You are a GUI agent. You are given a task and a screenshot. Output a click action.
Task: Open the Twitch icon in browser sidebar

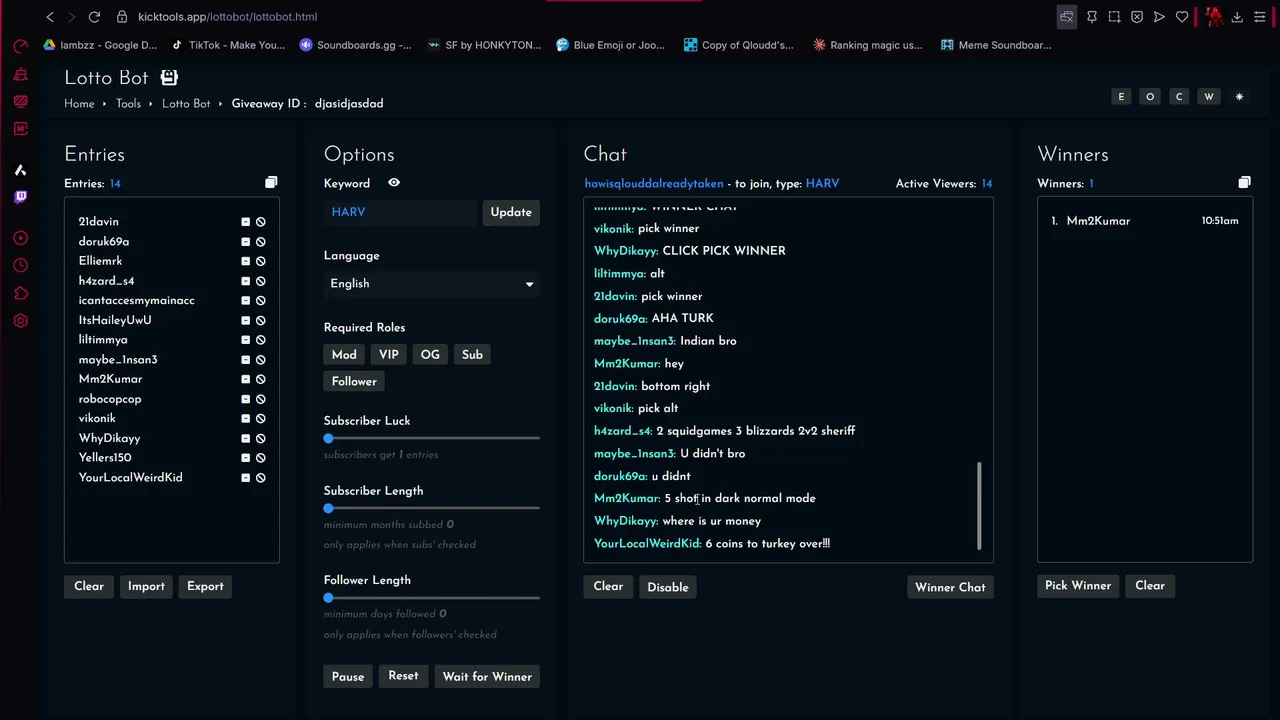pyautogui.click(x=20, y=197)
